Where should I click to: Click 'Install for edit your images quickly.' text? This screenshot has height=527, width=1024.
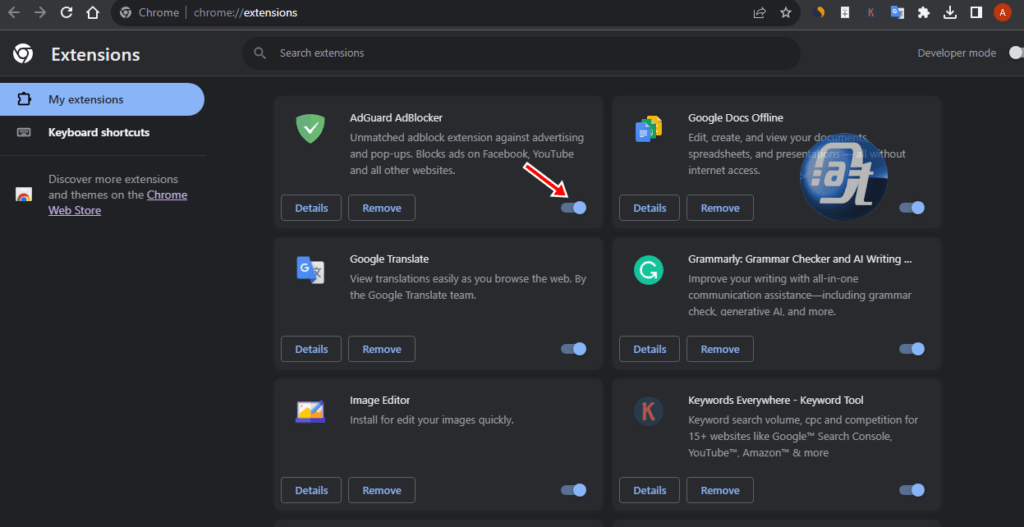tap(432, 420)
